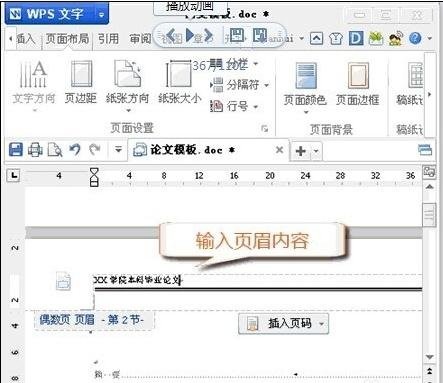Close the 论文模板.doc document tab
The image size is (443, 383).
point(280,150)
